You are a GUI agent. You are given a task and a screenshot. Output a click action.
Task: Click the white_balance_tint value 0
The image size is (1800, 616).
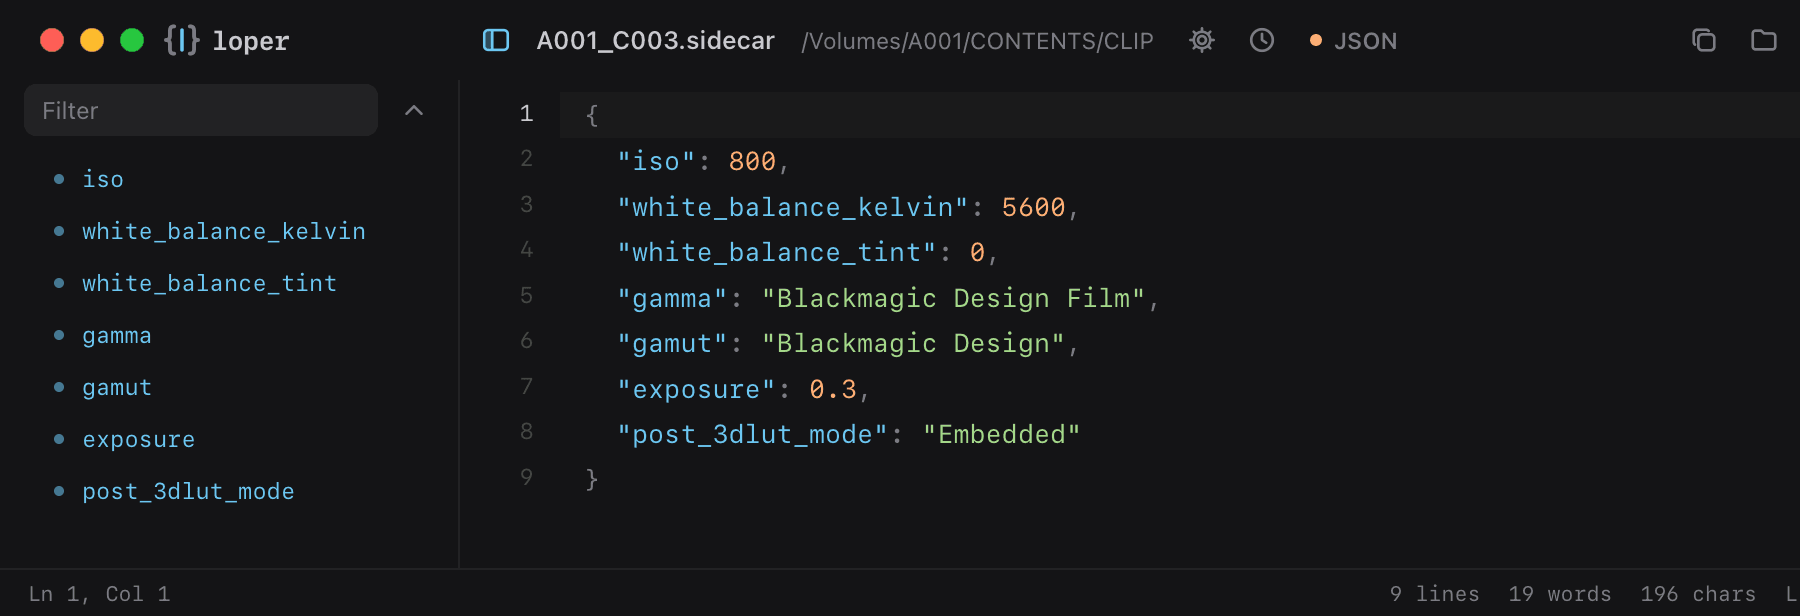point(977,252)
